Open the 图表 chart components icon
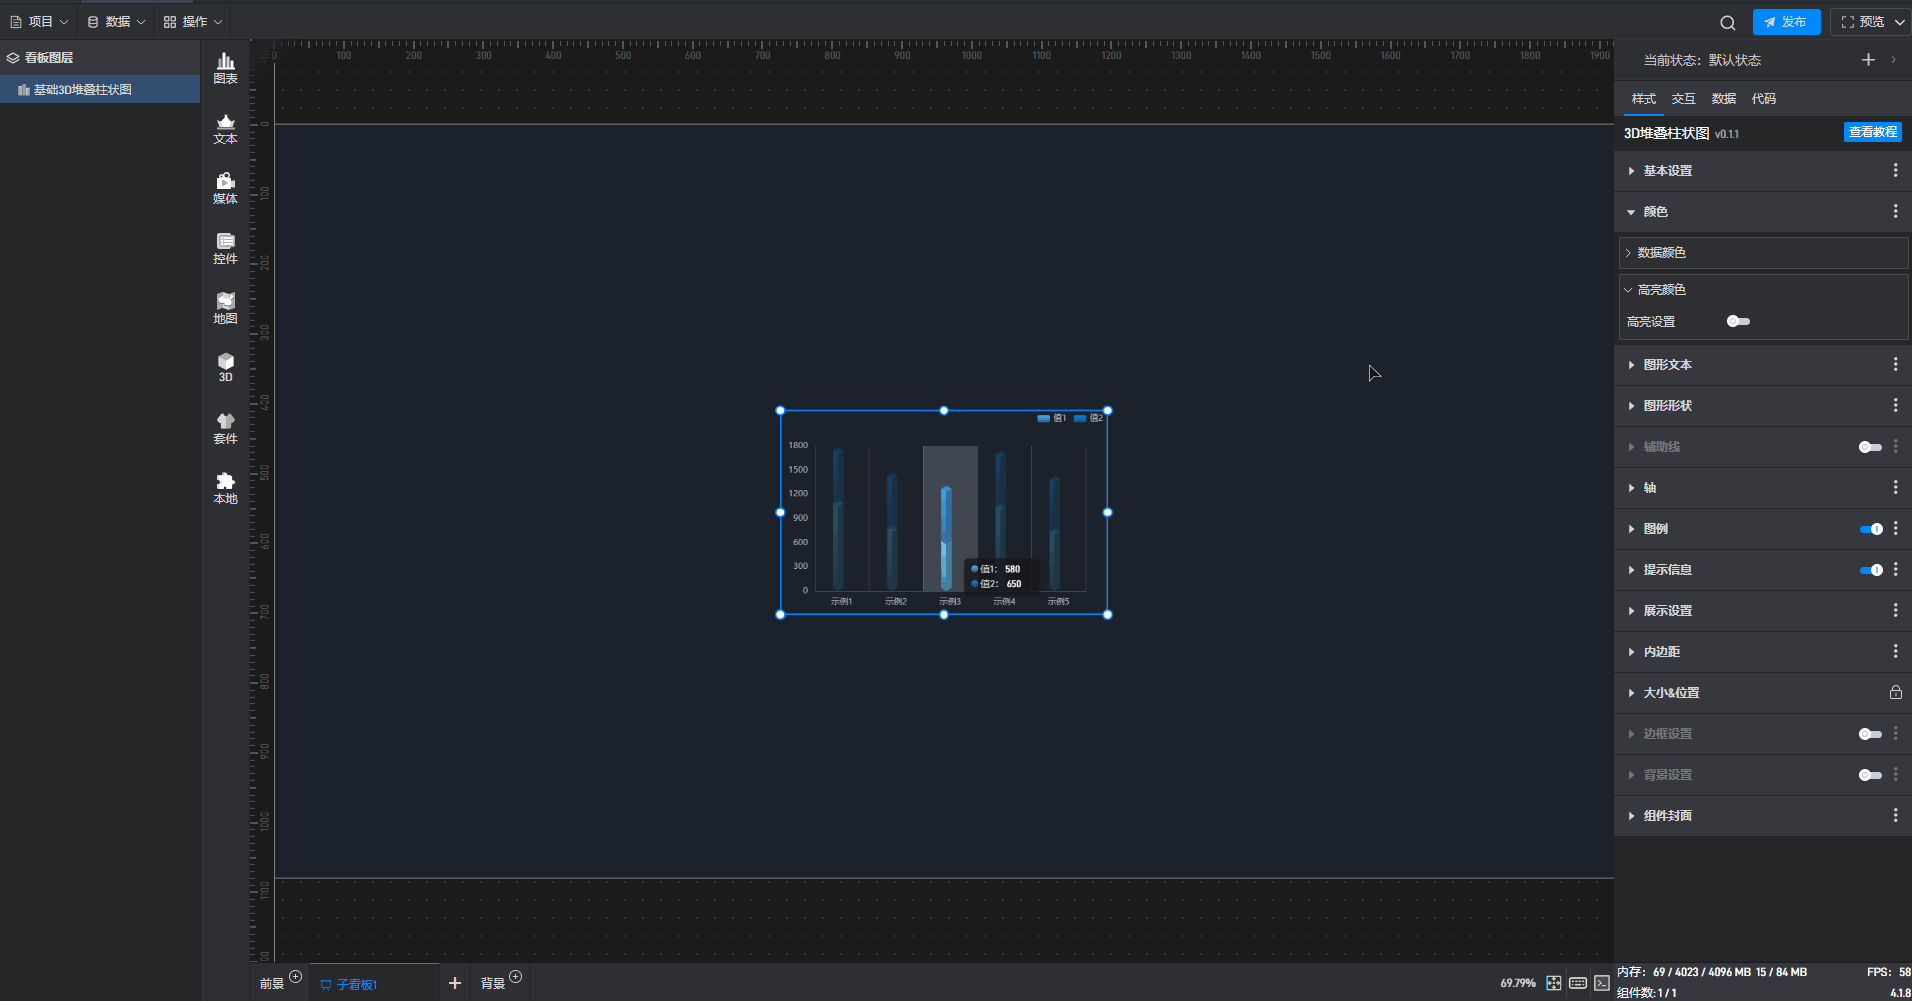Image resolution: width=1912 pixels, height=1001 pixels. click(225, 68)
